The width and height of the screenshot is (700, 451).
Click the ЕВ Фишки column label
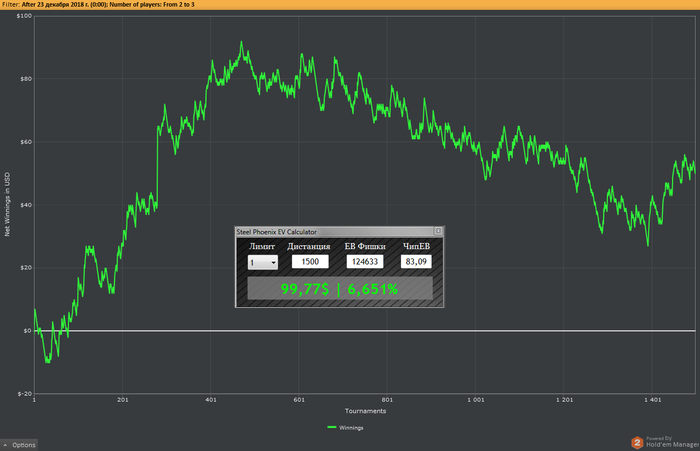(365, 246)
